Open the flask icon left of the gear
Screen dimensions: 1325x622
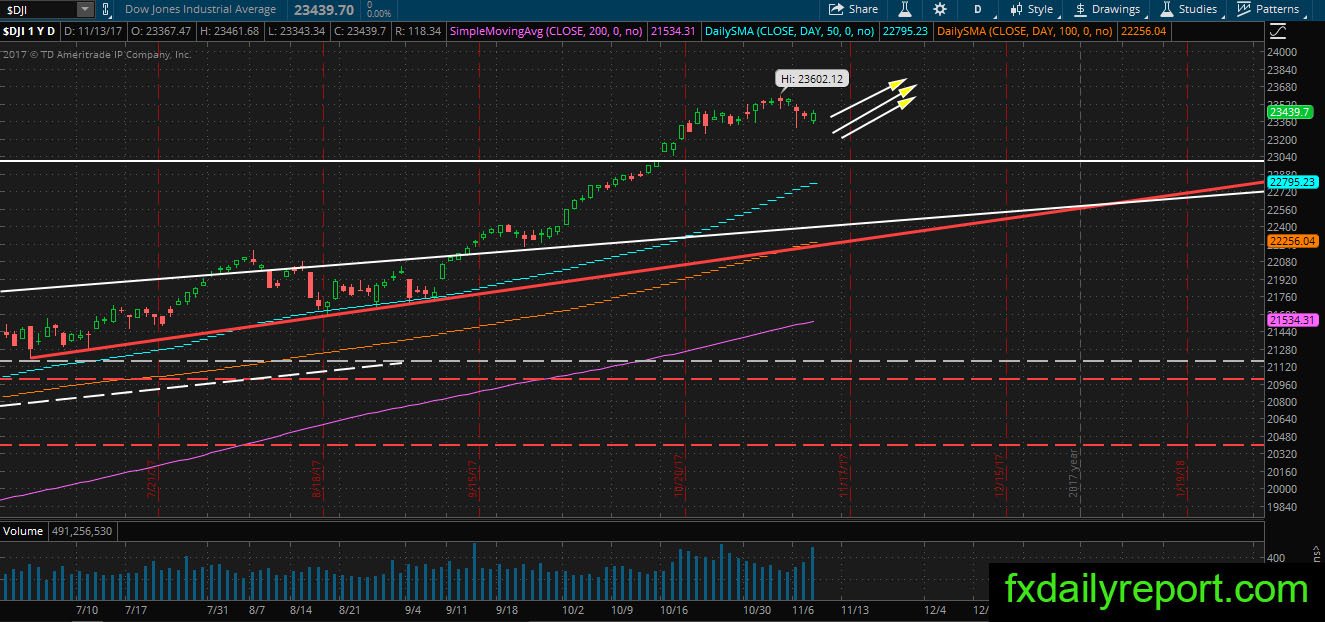tap(905, 9)
